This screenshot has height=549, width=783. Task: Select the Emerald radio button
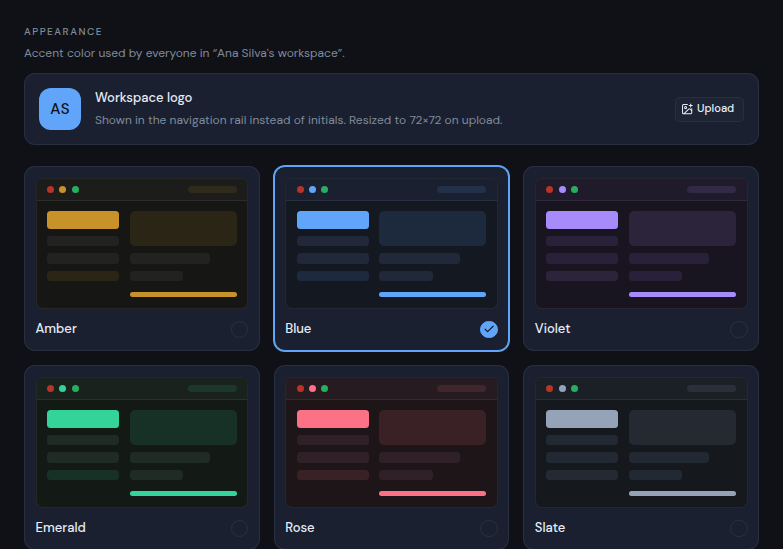pos(239,528)
